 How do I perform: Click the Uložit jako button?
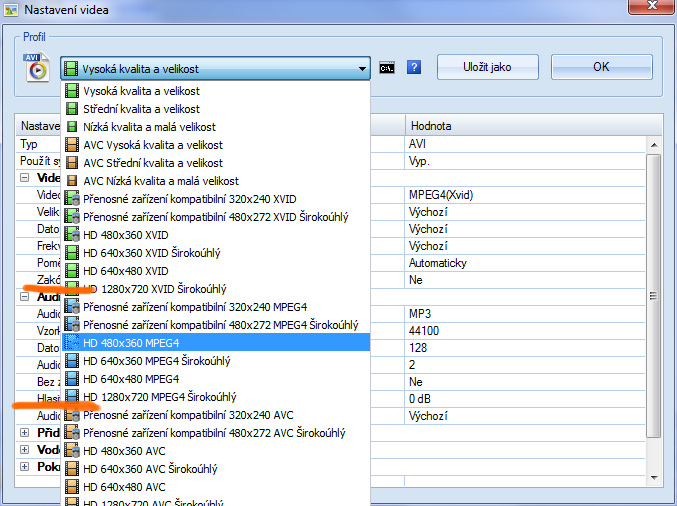(x=487, y=67)
